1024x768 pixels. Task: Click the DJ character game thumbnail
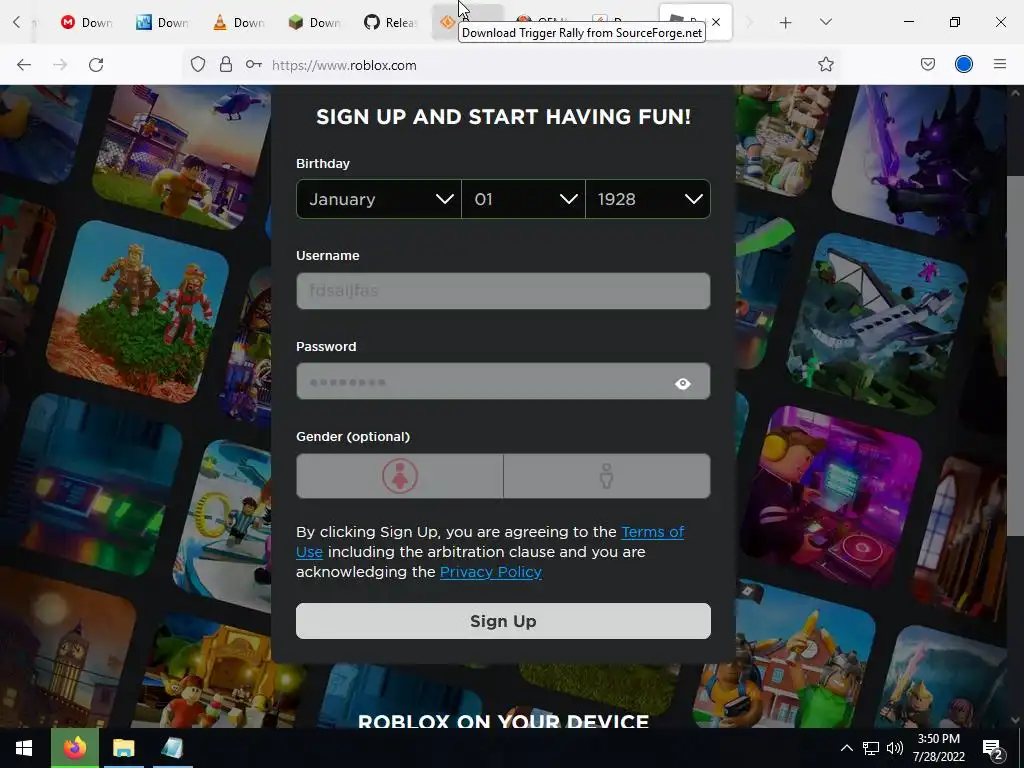(x=833, y=496)
